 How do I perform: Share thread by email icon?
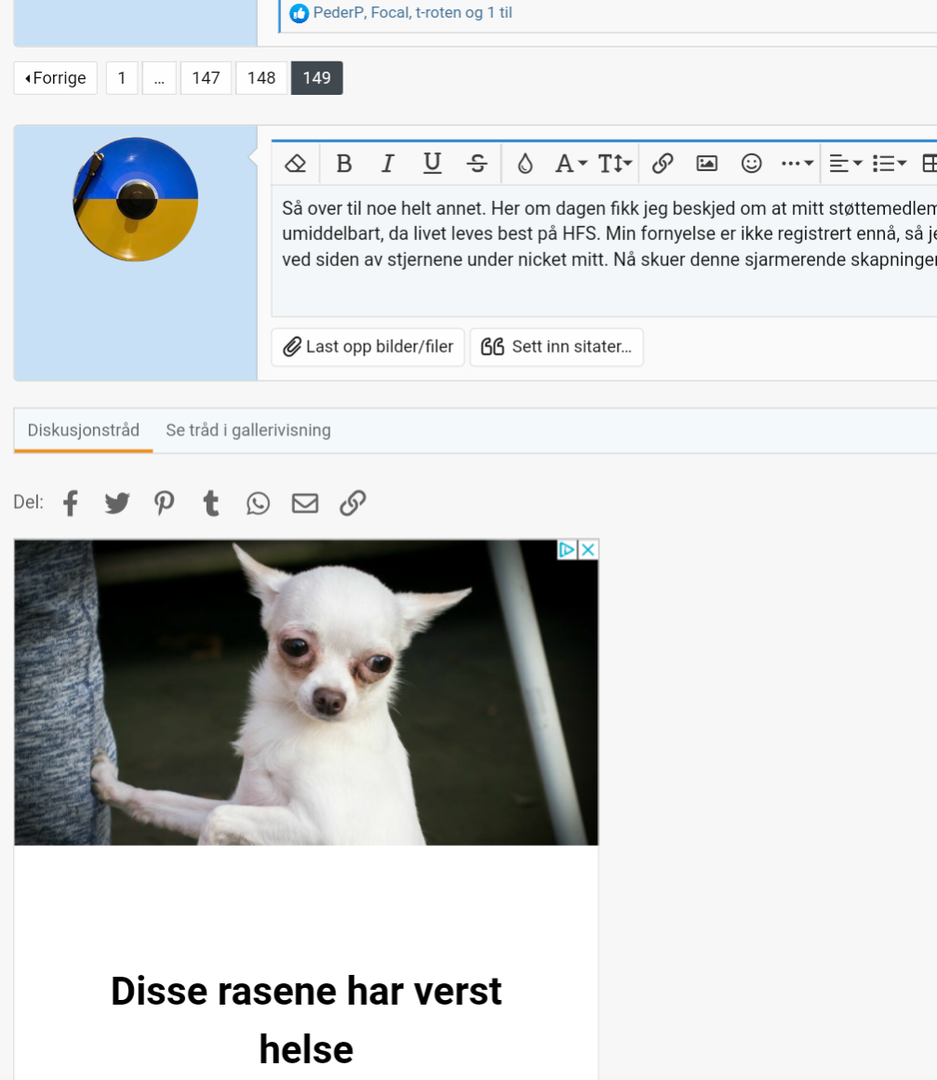[x=305, y=503]
